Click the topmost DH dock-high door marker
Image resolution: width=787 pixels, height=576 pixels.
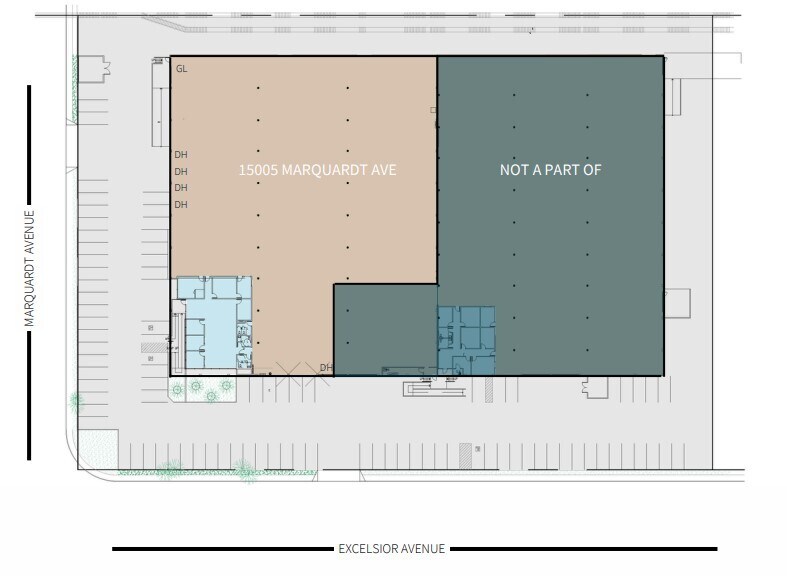click(181, 155)
